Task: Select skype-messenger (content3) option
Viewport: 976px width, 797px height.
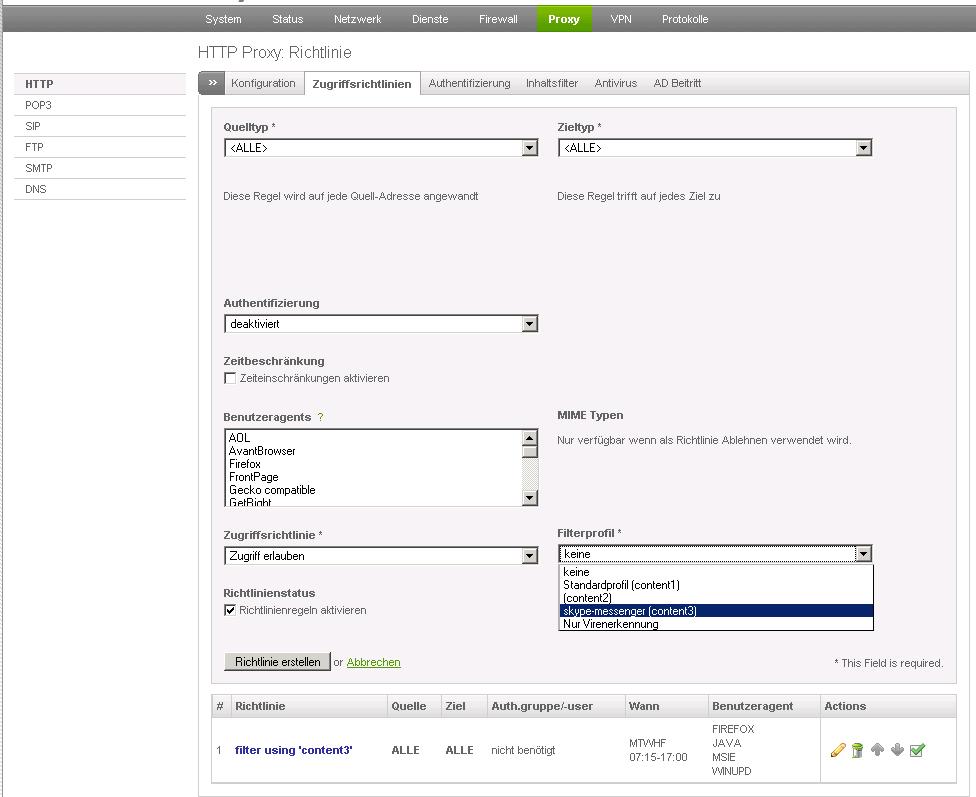Action: (716, 611)
